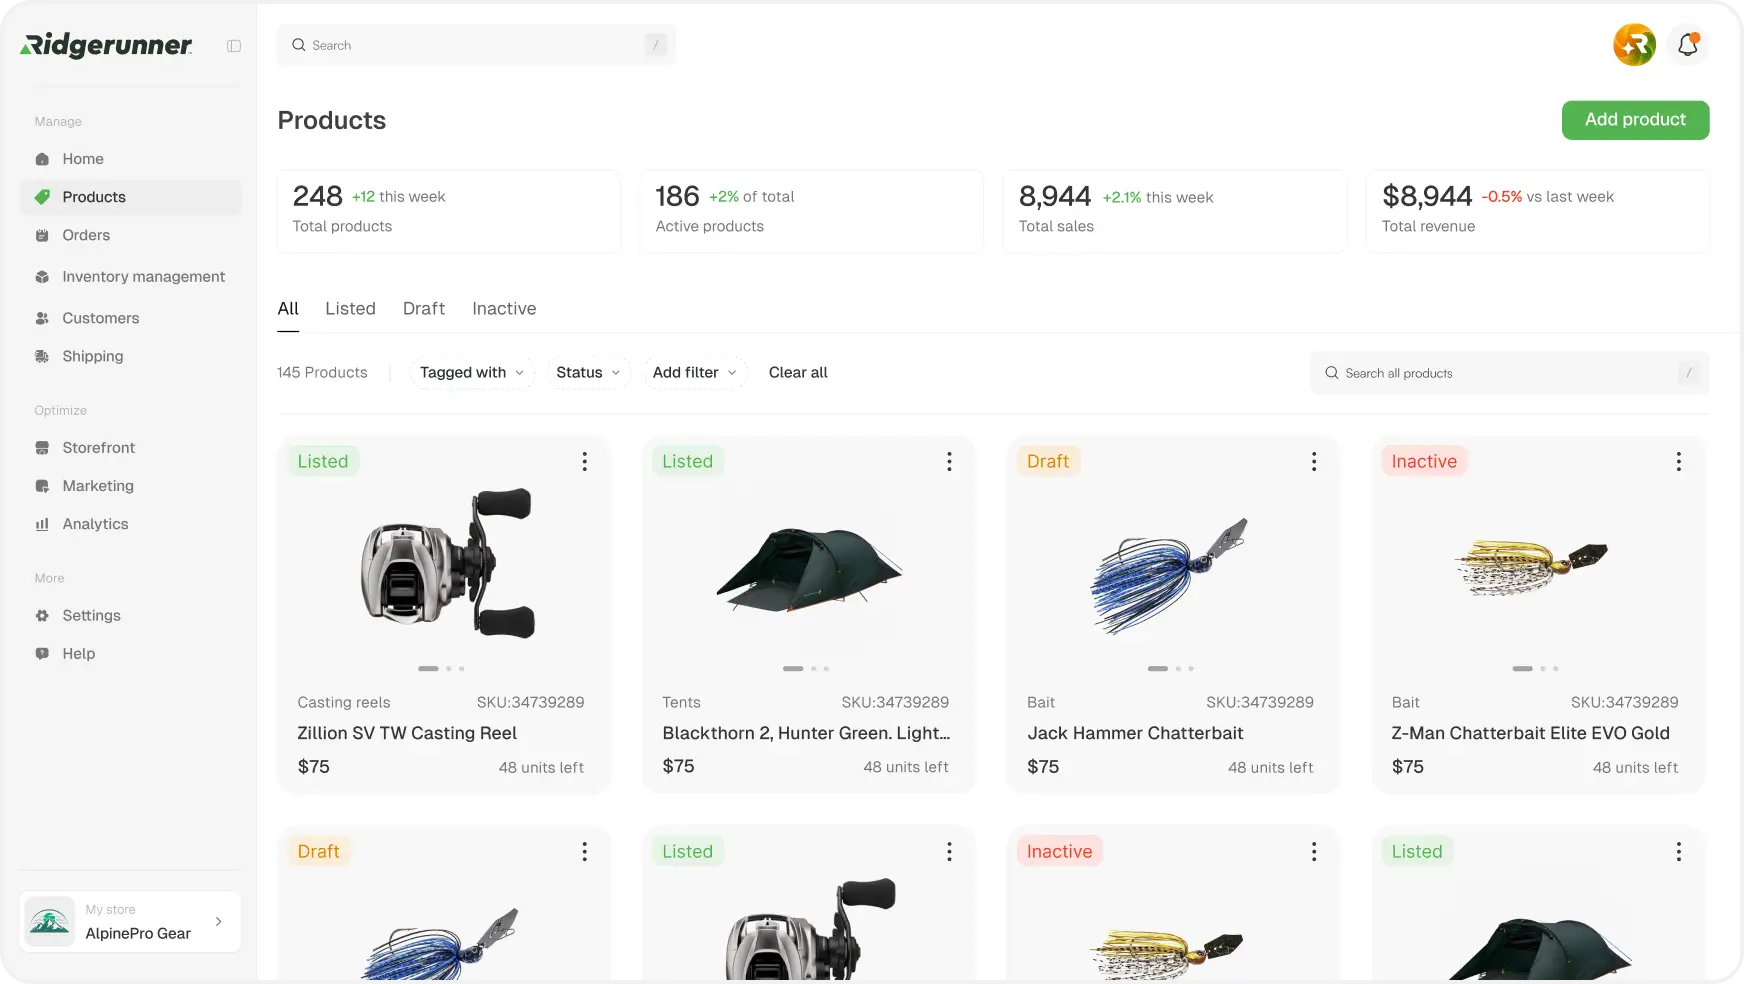The height and width of the screenshot is (984, 1744).
Task: Click the Shipping truck icon
Action: tap(42, 356)
